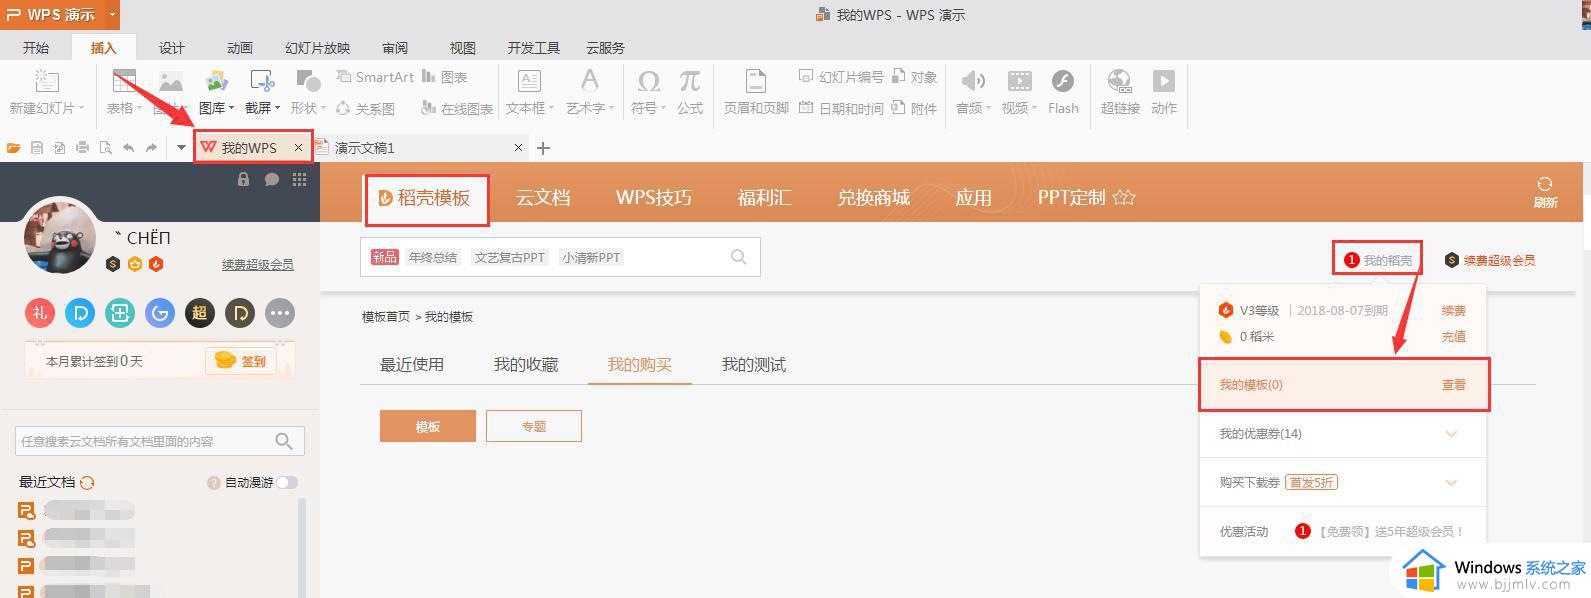Click the orange 模板 filter button

428,426
